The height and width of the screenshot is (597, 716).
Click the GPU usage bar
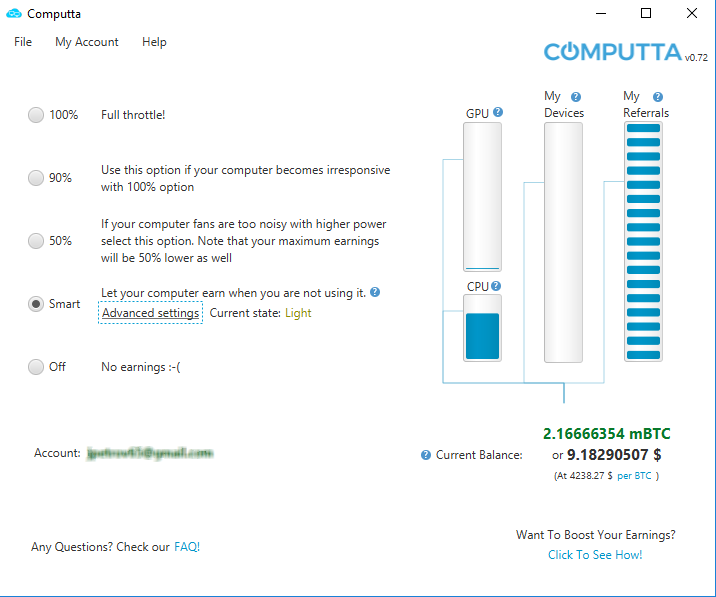482,197
